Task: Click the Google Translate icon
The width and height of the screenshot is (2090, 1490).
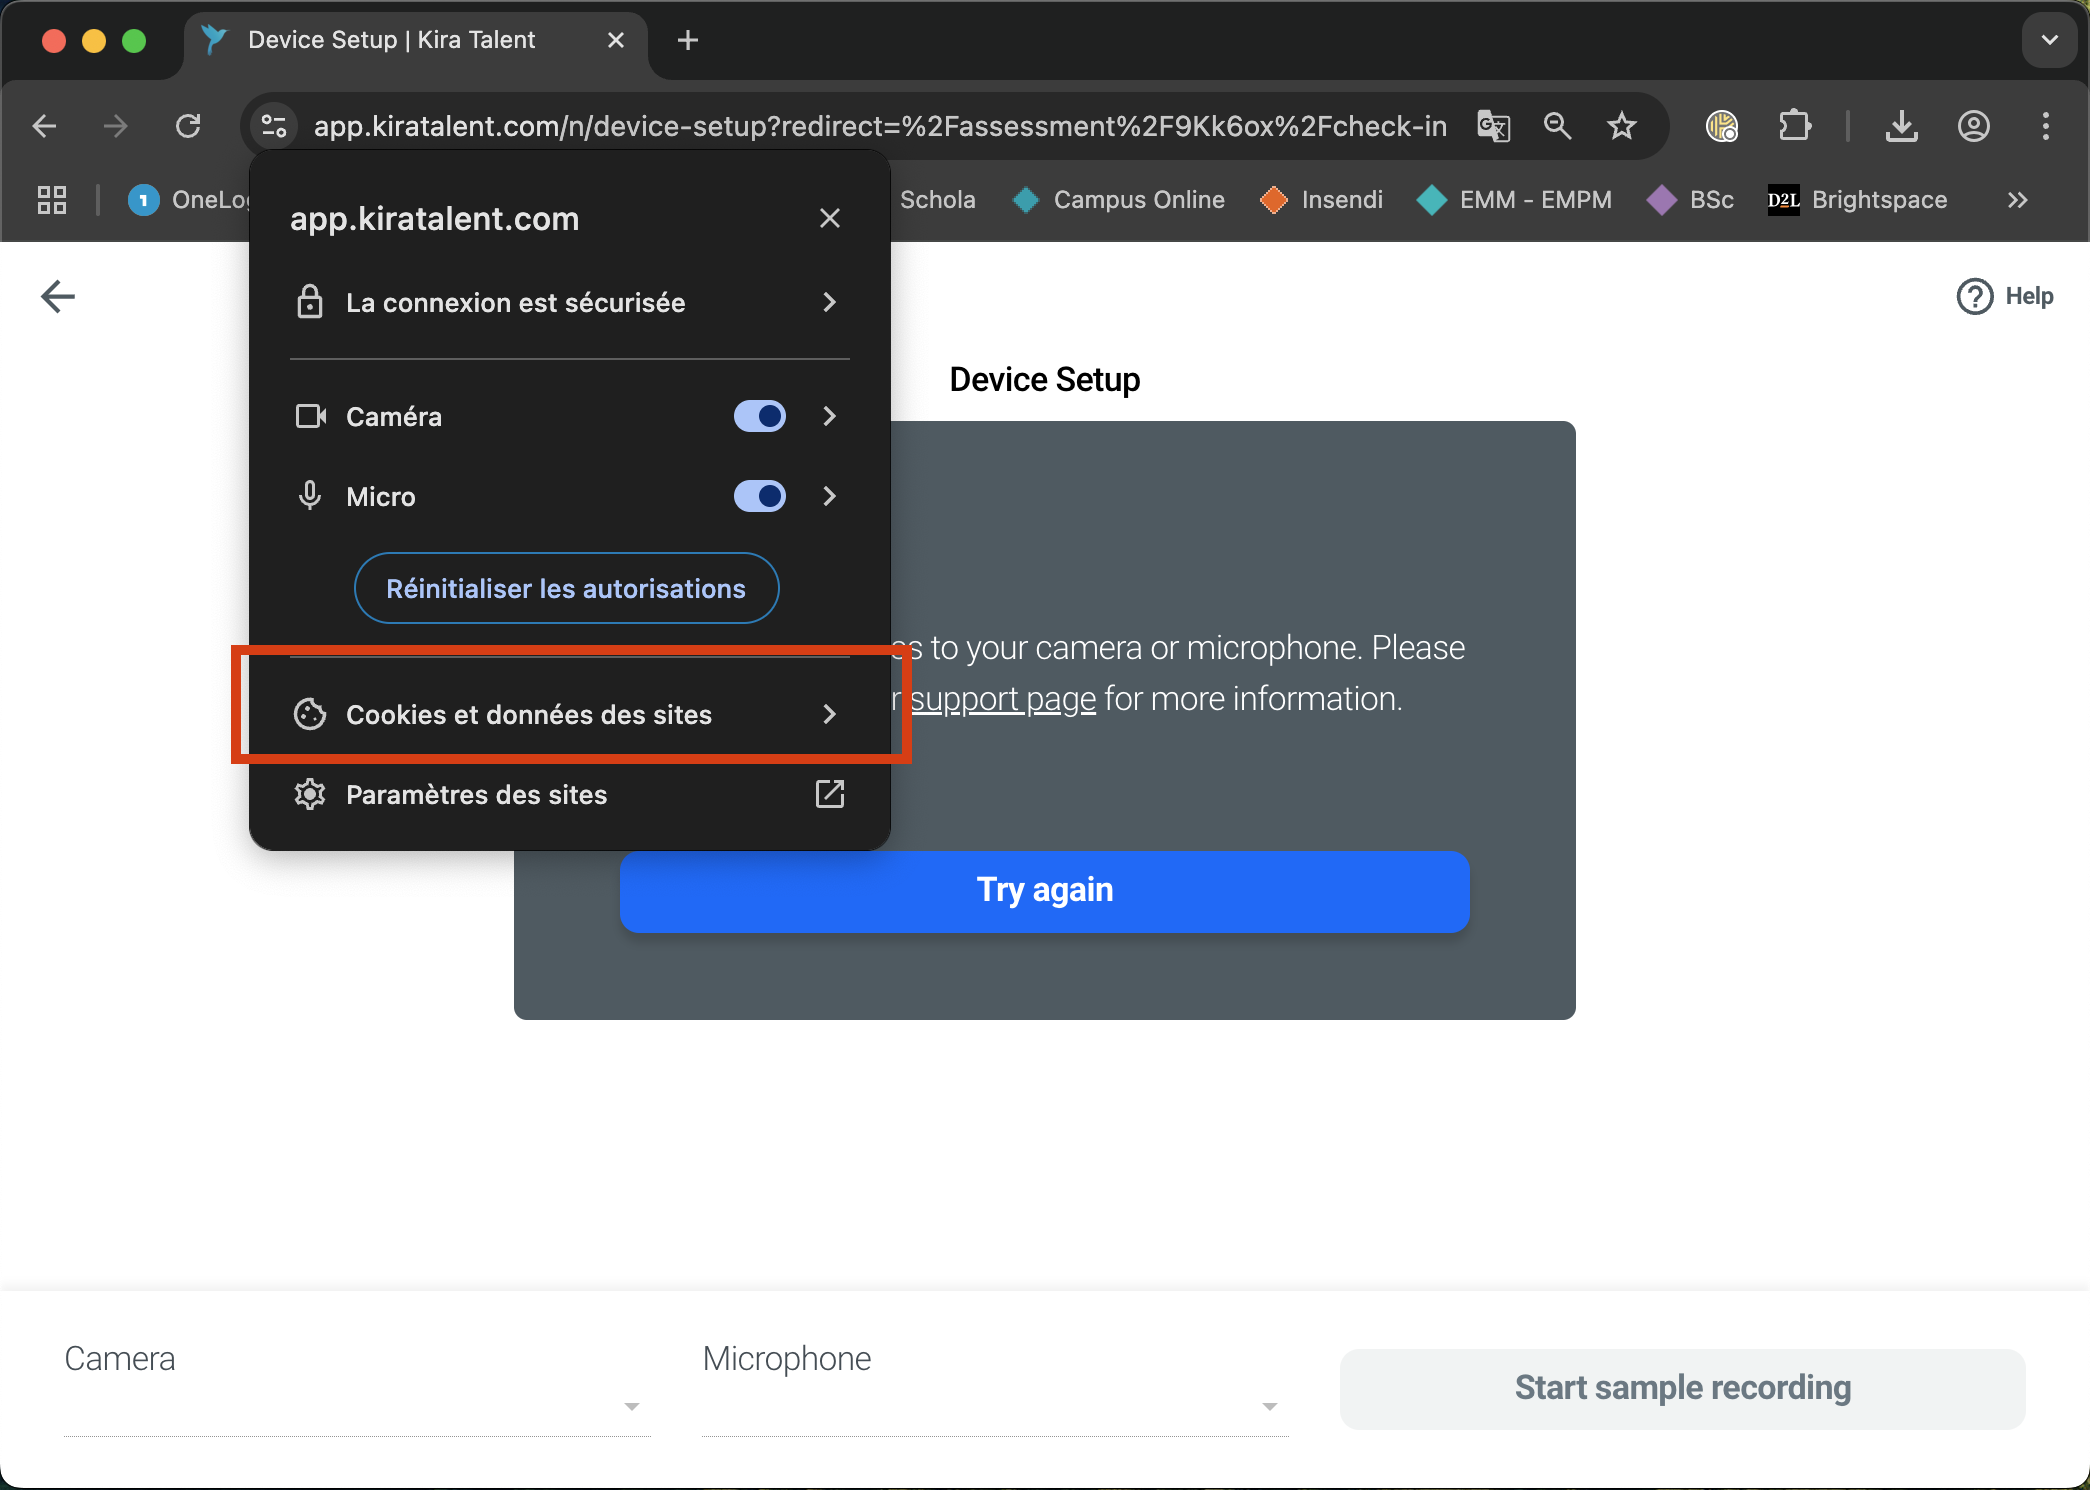Action: 1493,126
